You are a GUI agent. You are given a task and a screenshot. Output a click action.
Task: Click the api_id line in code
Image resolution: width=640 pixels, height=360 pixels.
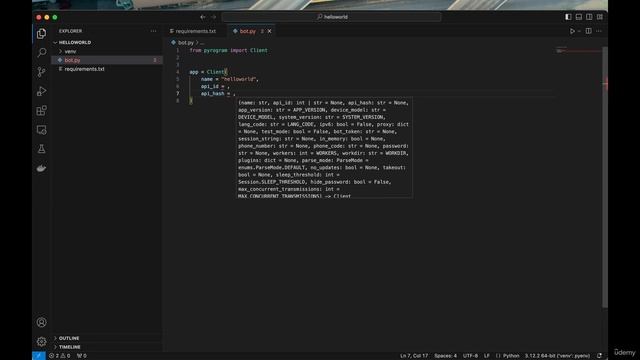click(x=215, y=87)
